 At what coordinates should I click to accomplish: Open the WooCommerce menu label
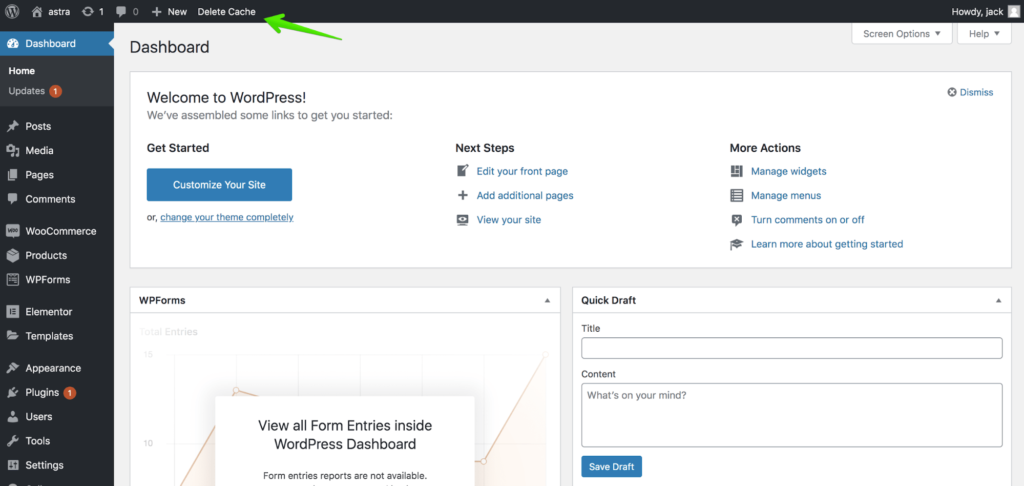61,231
